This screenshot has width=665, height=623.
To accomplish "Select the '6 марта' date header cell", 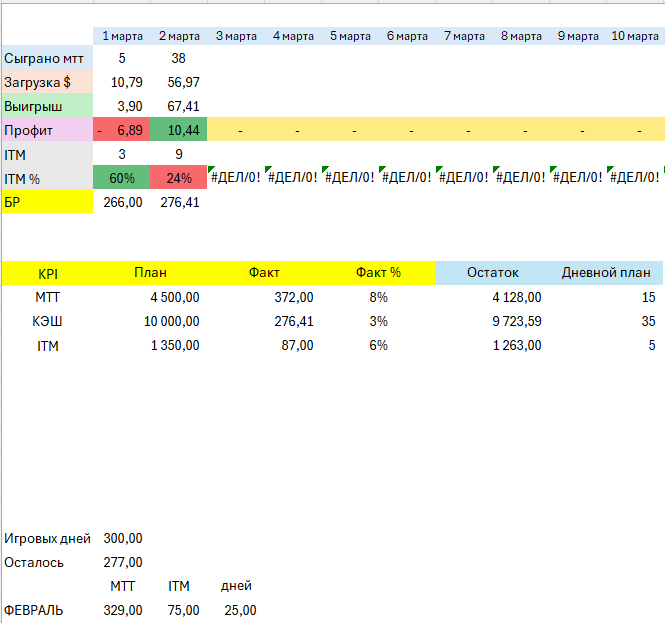I will pos(407,36).
